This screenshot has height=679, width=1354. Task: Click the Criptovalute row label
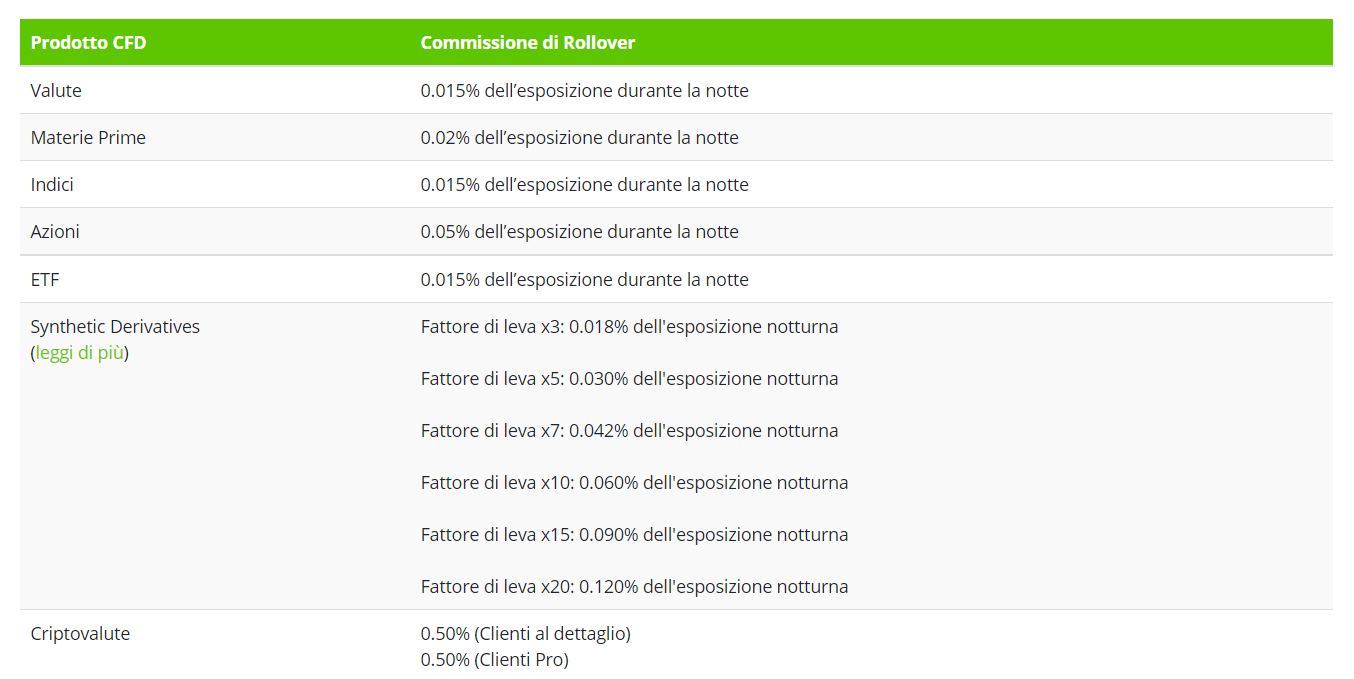pos(80,633)
